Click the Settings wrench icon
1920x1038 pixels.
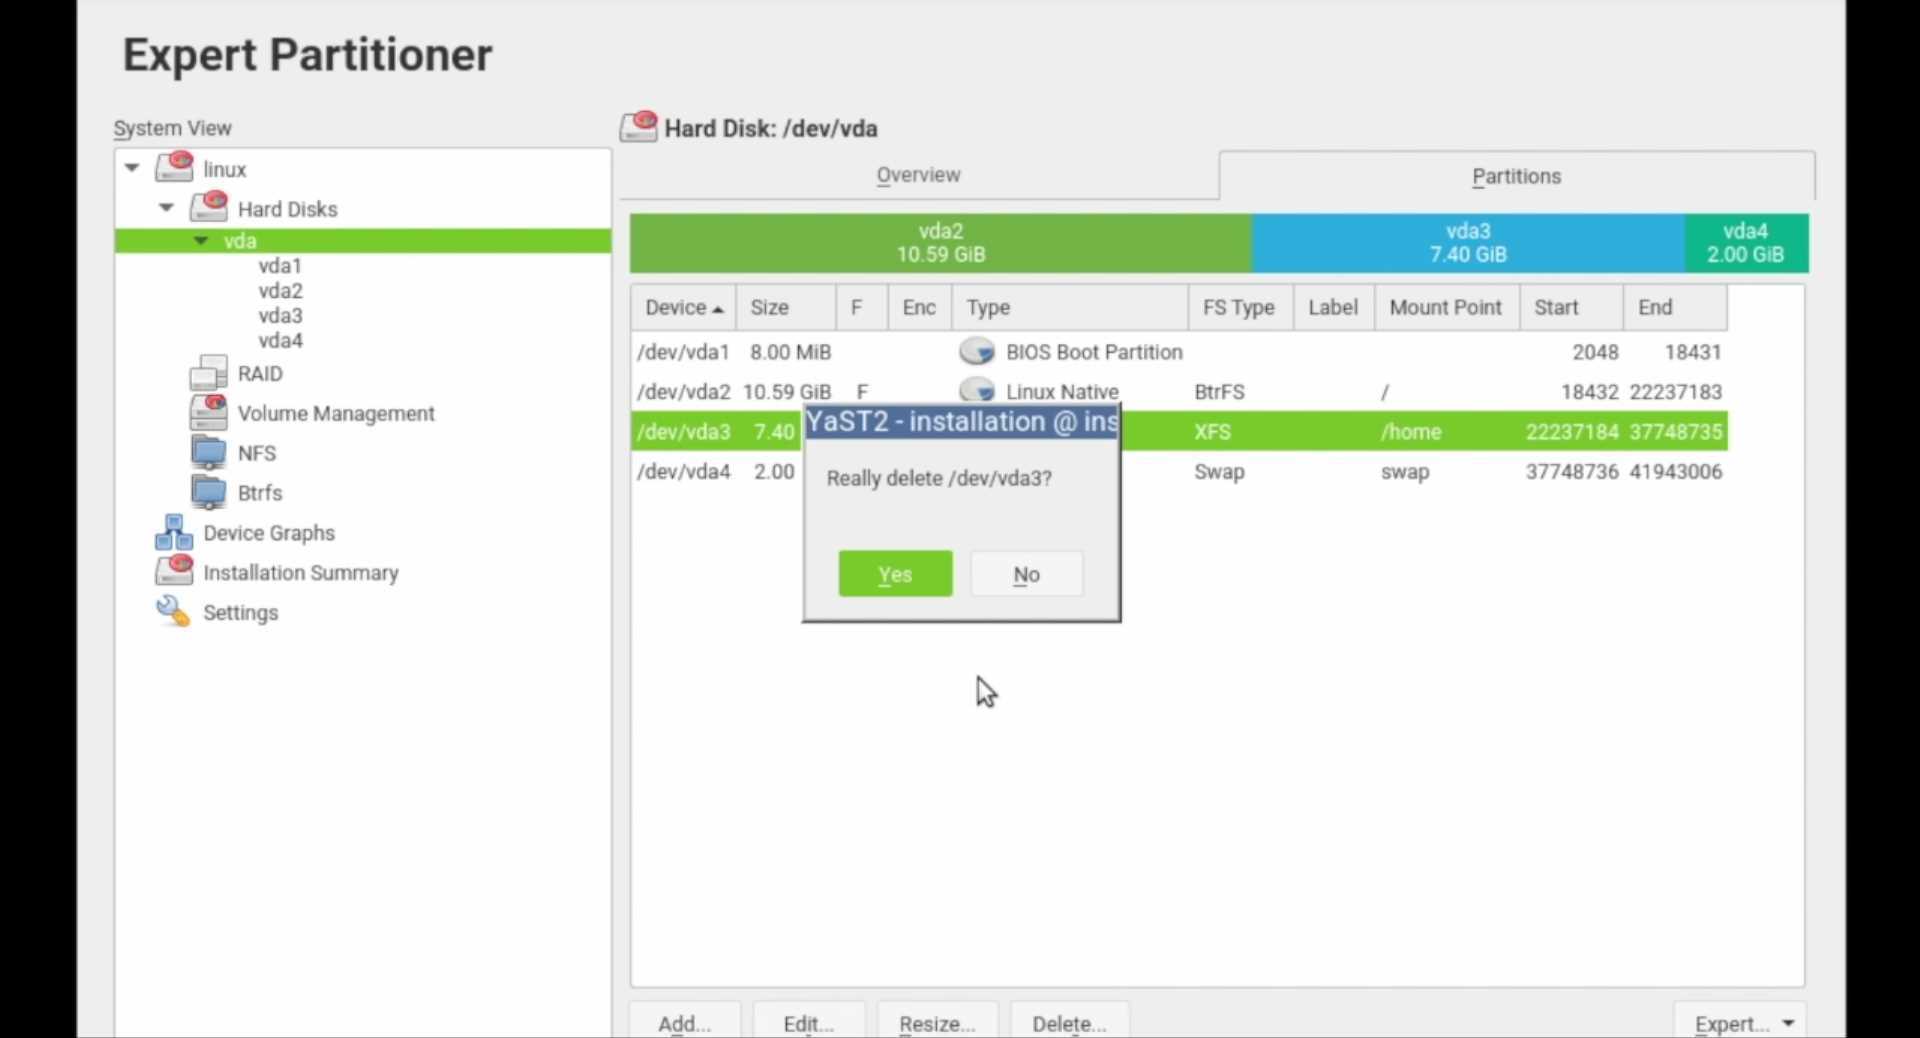click(x=174, y=611)
